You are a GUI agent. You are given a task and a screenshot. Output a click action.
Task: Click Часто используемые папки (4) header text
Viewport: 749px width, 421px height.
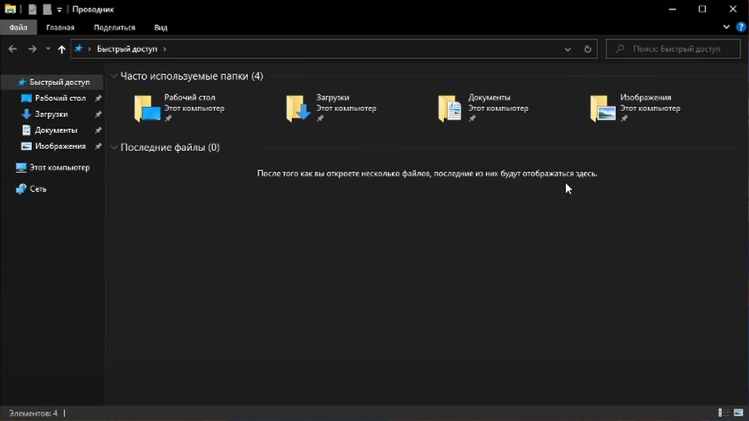pos(192,76)
